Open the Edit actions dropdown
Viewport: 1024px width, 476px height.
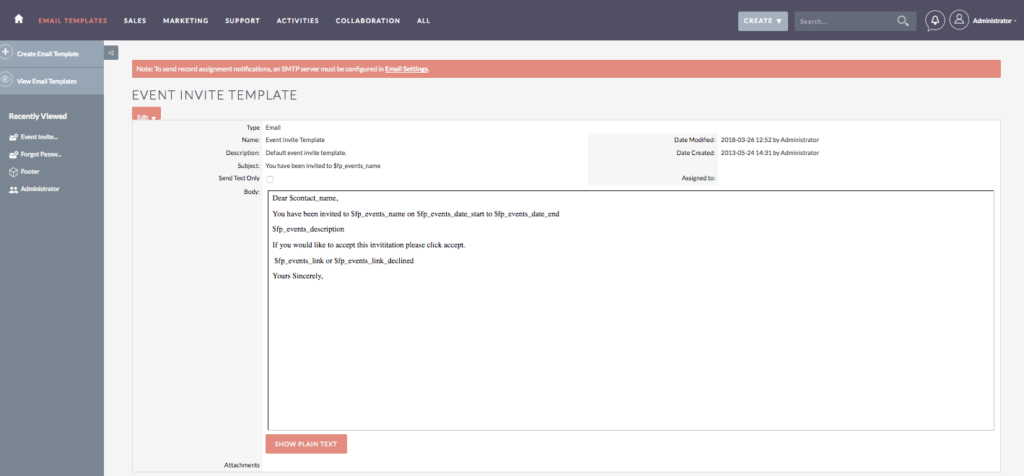(x=146, y=116)
